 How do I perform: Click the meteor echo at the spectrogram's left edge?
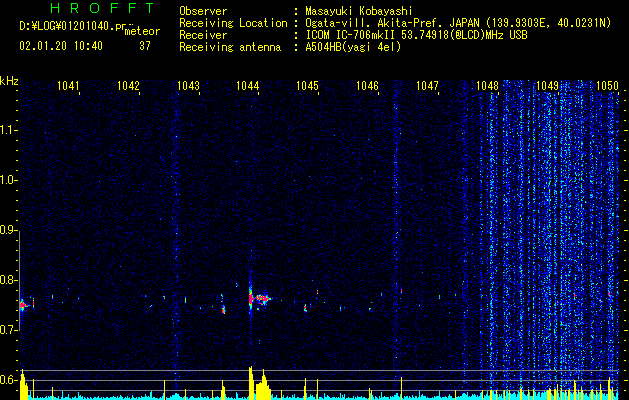click(x=23, y=305)
